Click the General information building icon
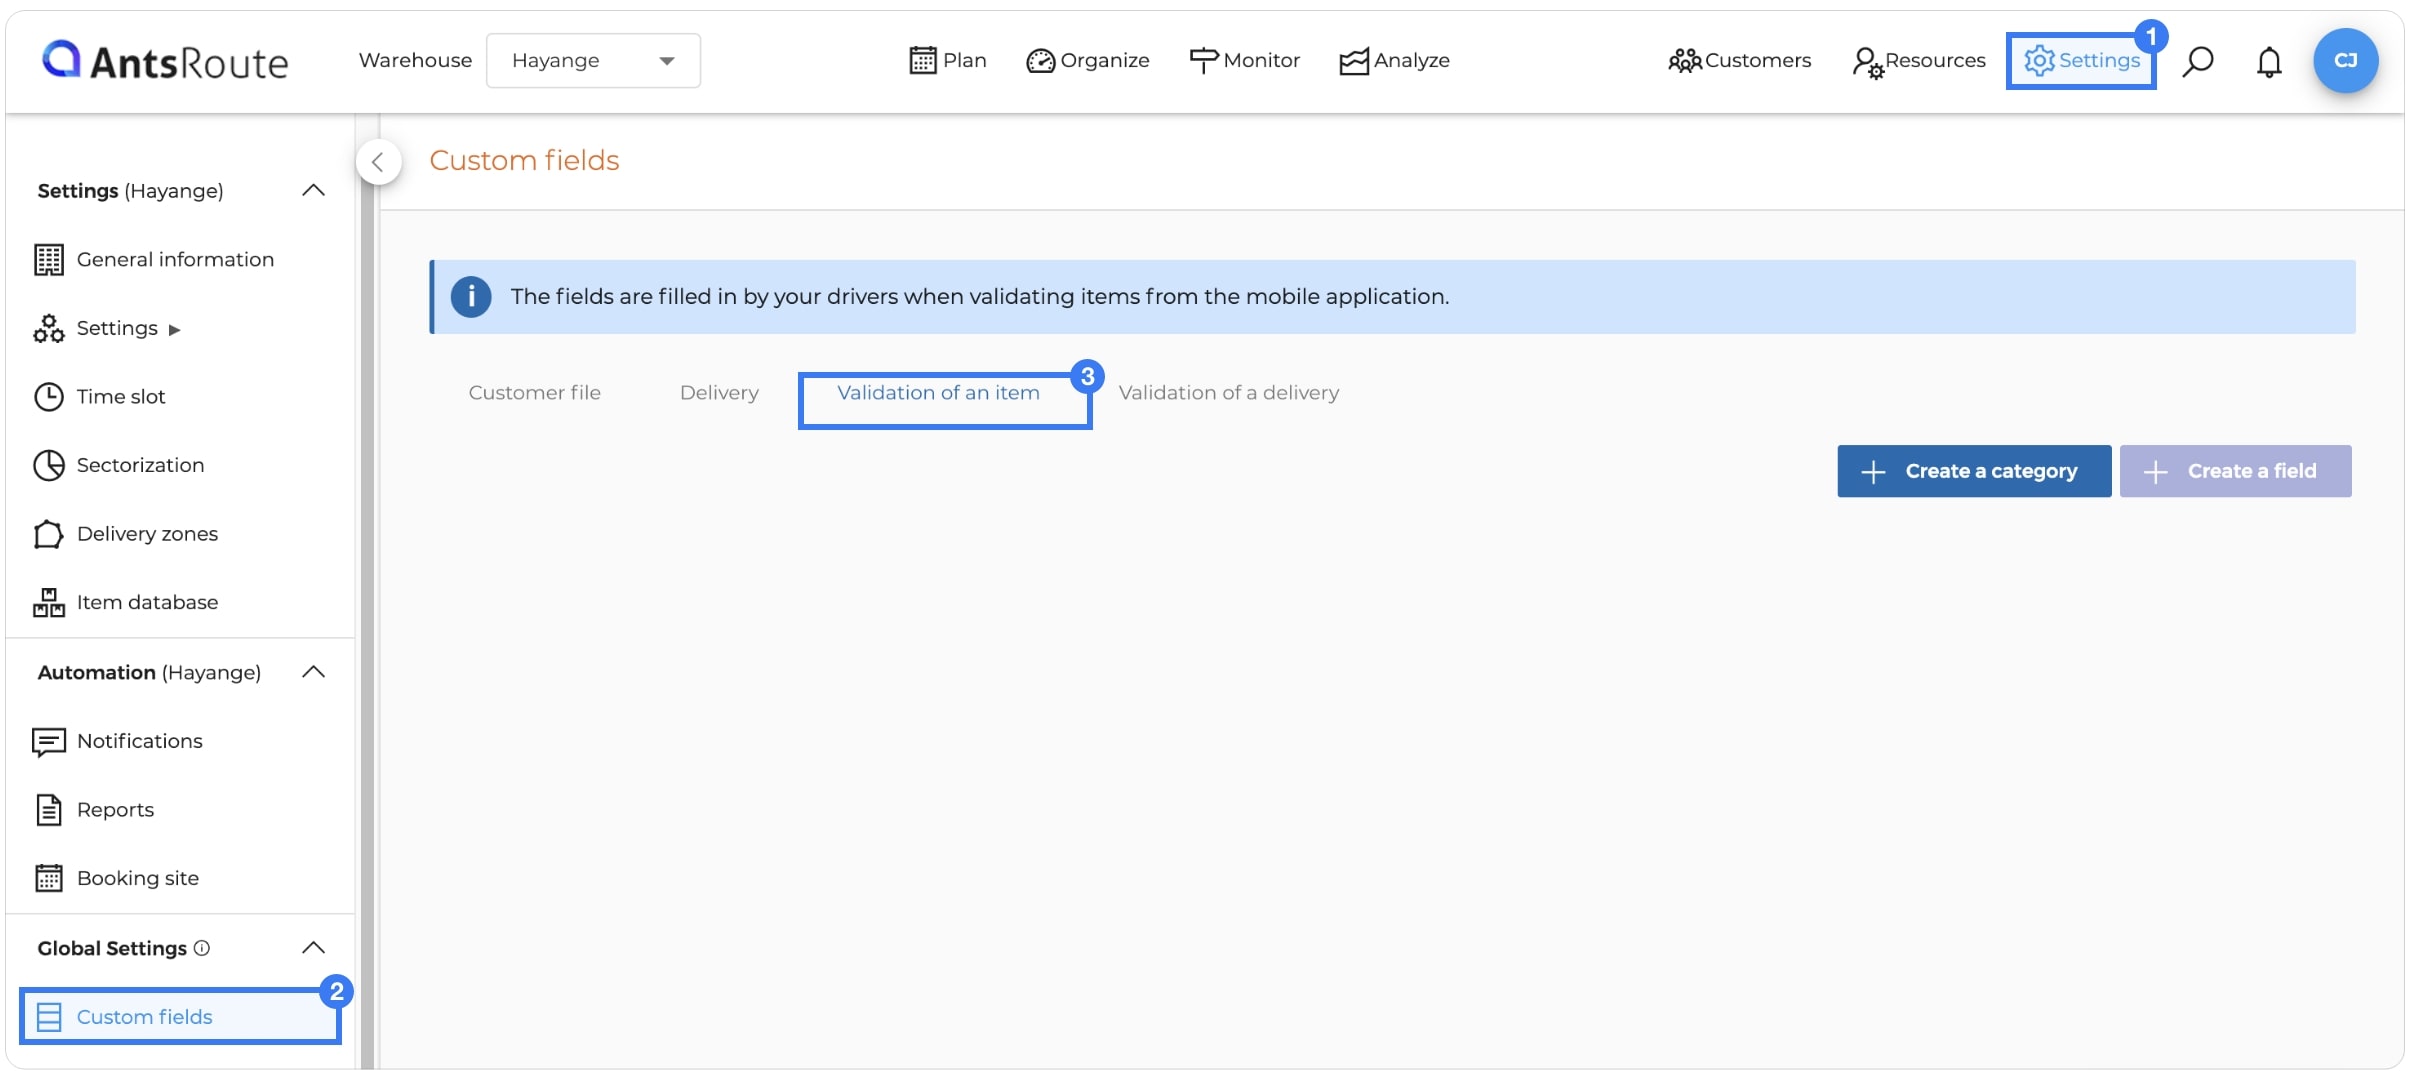The image size is (2410, 1081). pos(48,260)
